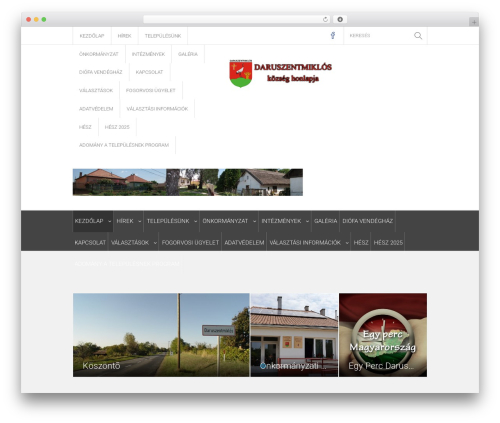
Task: Open the Egy Perc Magyarország slide
Action: coord(383,335)
